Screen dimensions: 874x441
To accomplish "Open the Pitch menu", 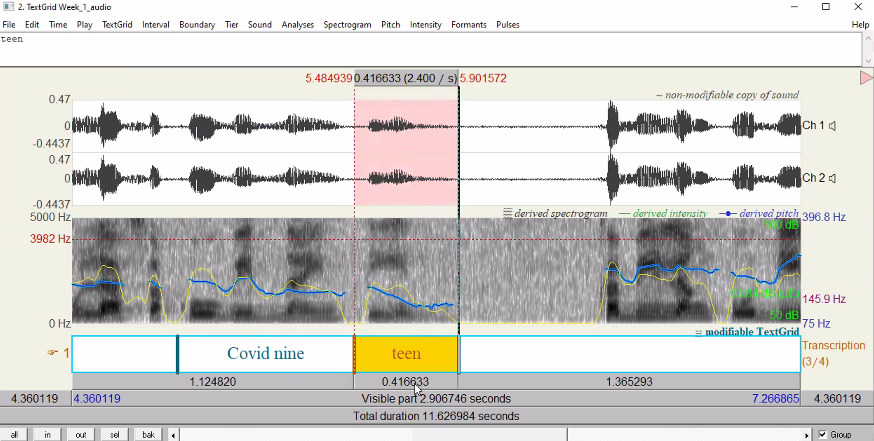I will pyautogui.click(x=390, y=24).
